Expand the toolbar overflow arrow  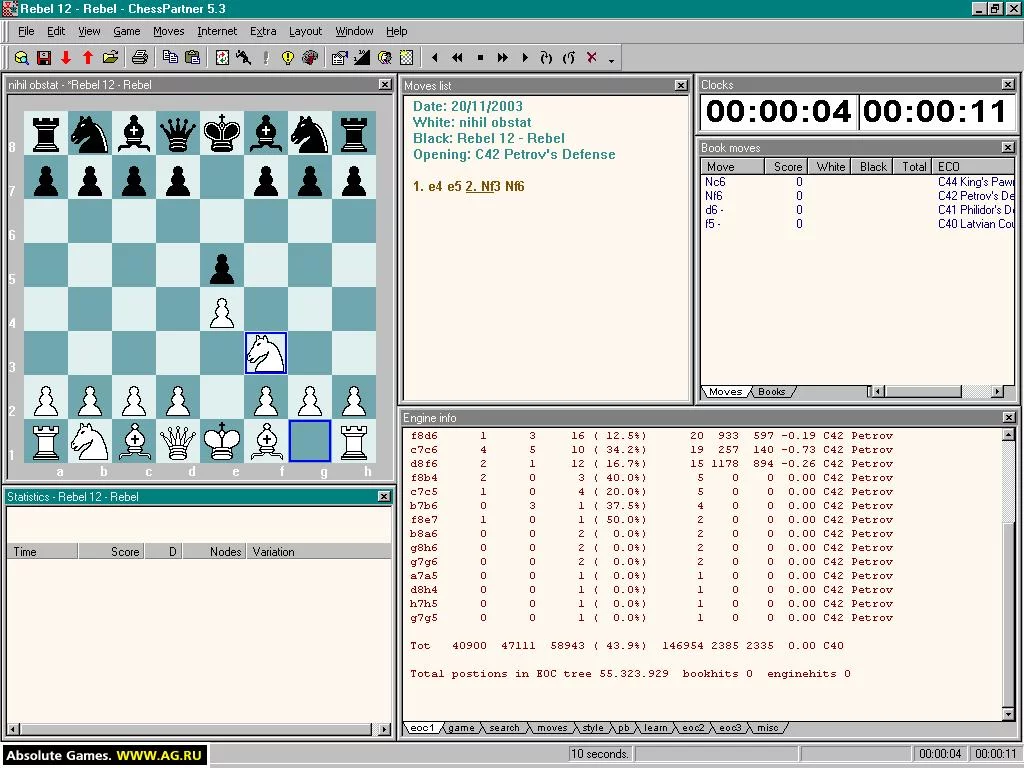coord(611,60)
